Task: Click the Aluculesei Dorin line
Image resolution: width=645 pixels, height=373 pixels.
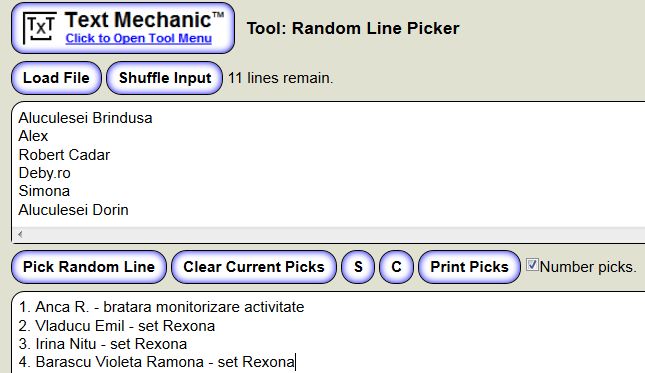Action: (x=73, y=210)
